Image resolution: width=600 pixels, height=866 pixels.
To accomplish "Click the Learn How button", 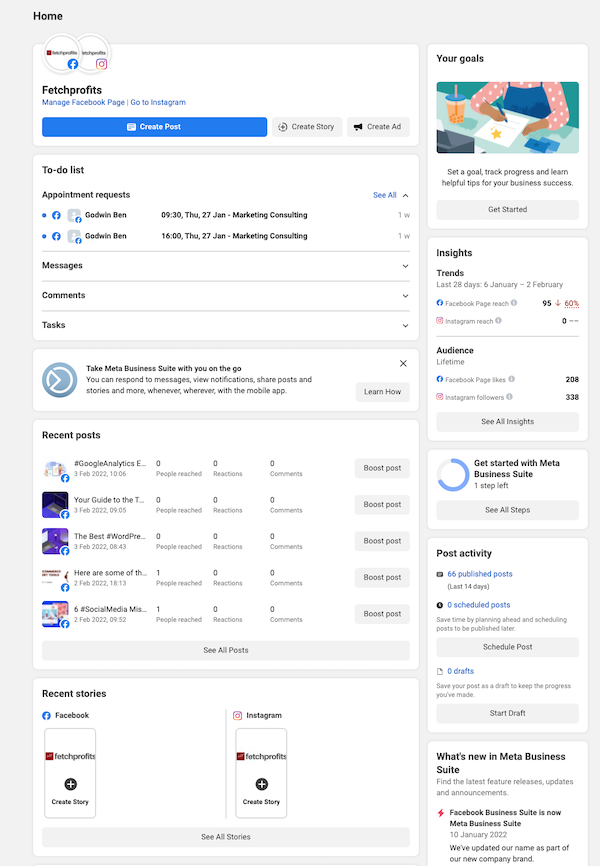I will pyautogui.click(x=382, y=392).
